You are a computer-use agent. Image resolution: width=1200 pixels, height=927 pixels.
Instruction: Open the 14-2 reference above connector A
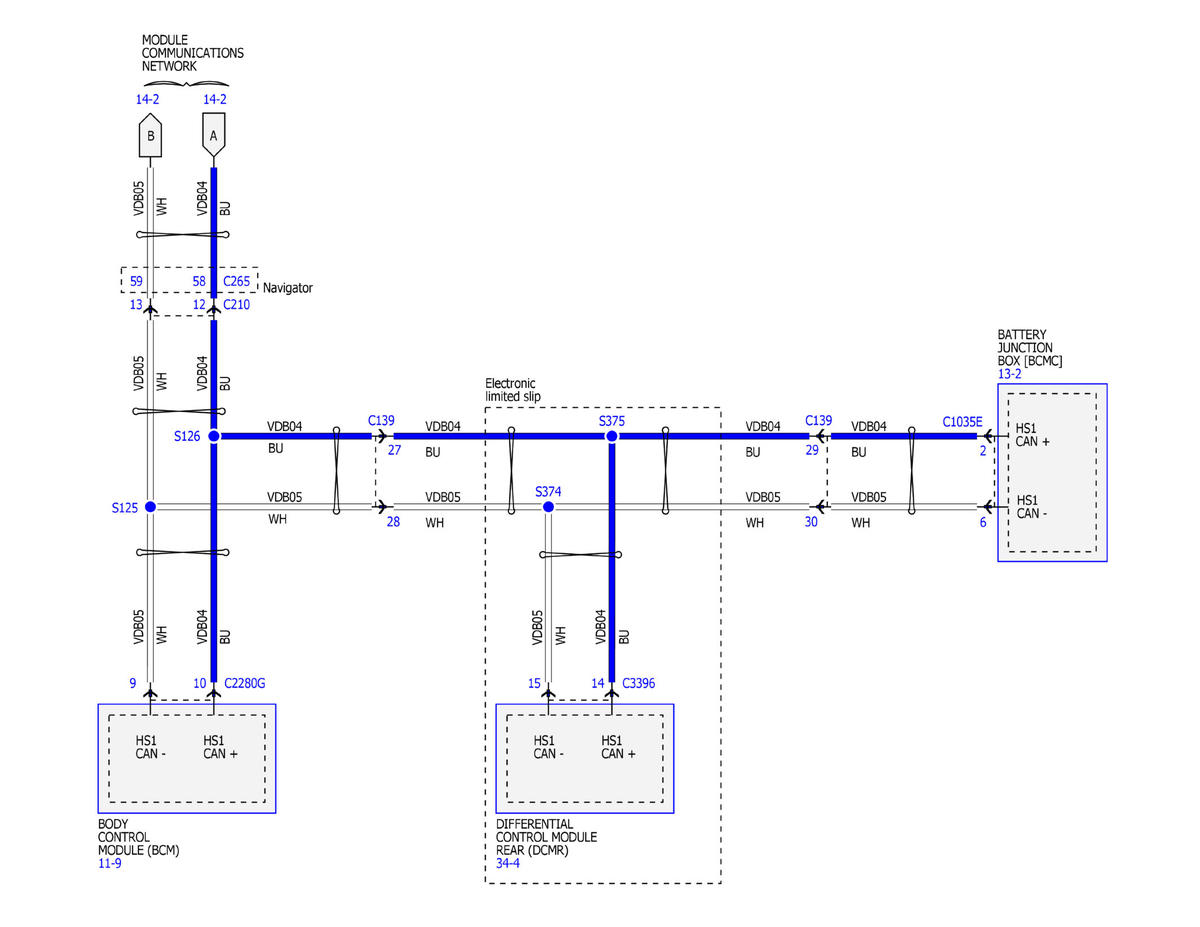click(x=214, y=99)
